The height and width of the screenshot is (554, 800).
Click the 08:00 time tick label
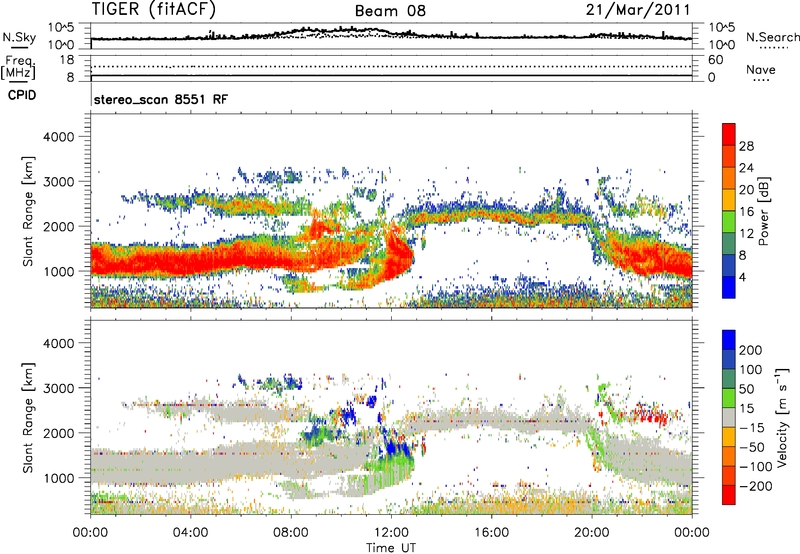(291, 533)
